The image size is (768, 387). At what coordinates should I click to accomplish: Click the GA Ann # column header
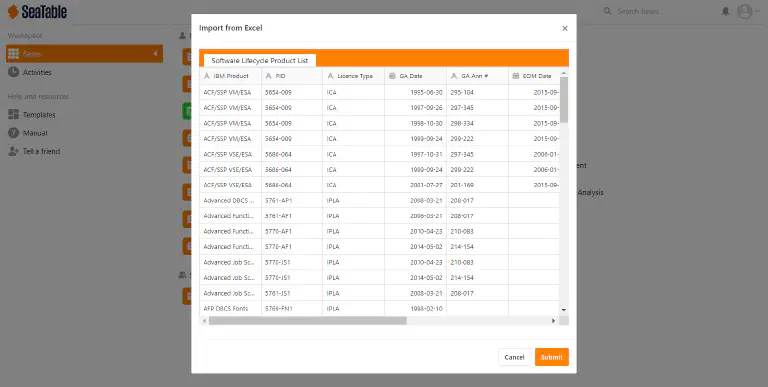pyautogui.click(x=477, y=76)
